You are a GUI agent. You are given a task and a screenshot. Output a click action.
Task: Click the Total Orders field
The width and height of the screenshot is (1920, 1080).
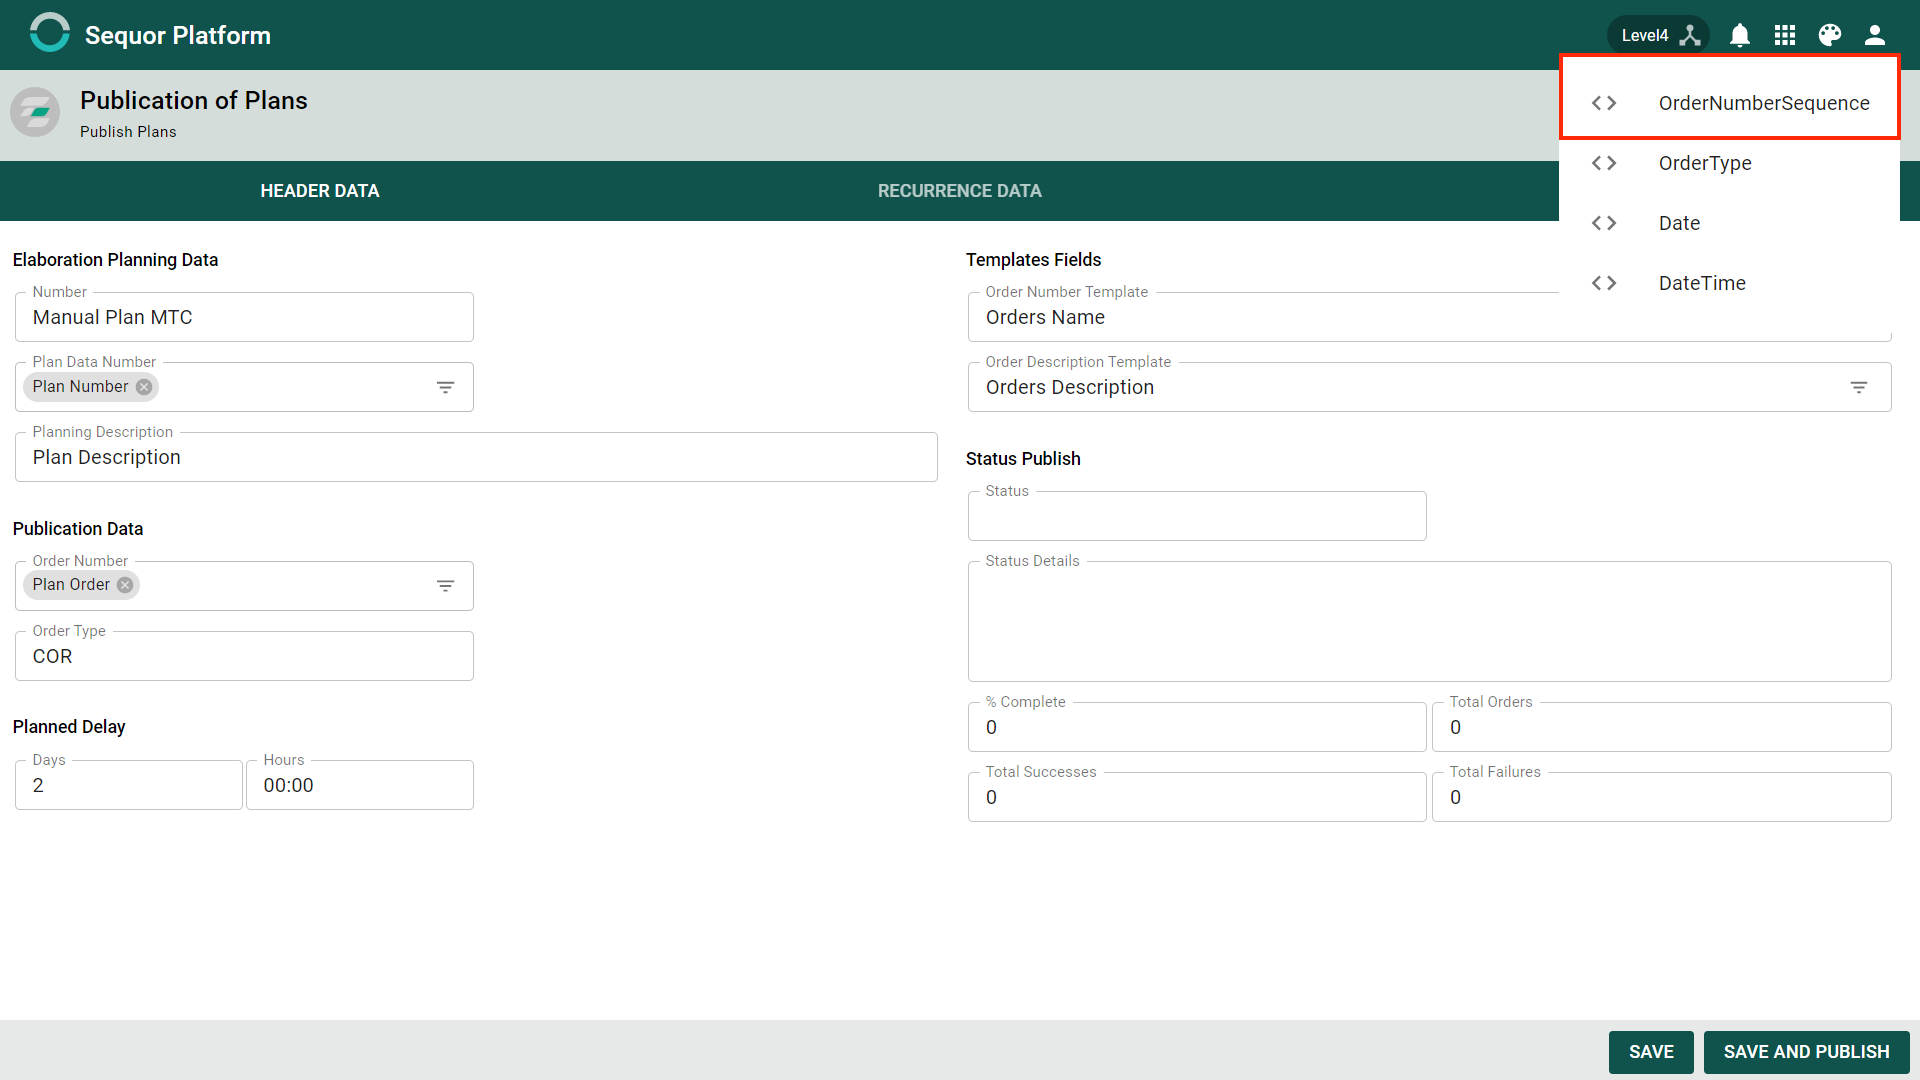tap(1662, 727)
